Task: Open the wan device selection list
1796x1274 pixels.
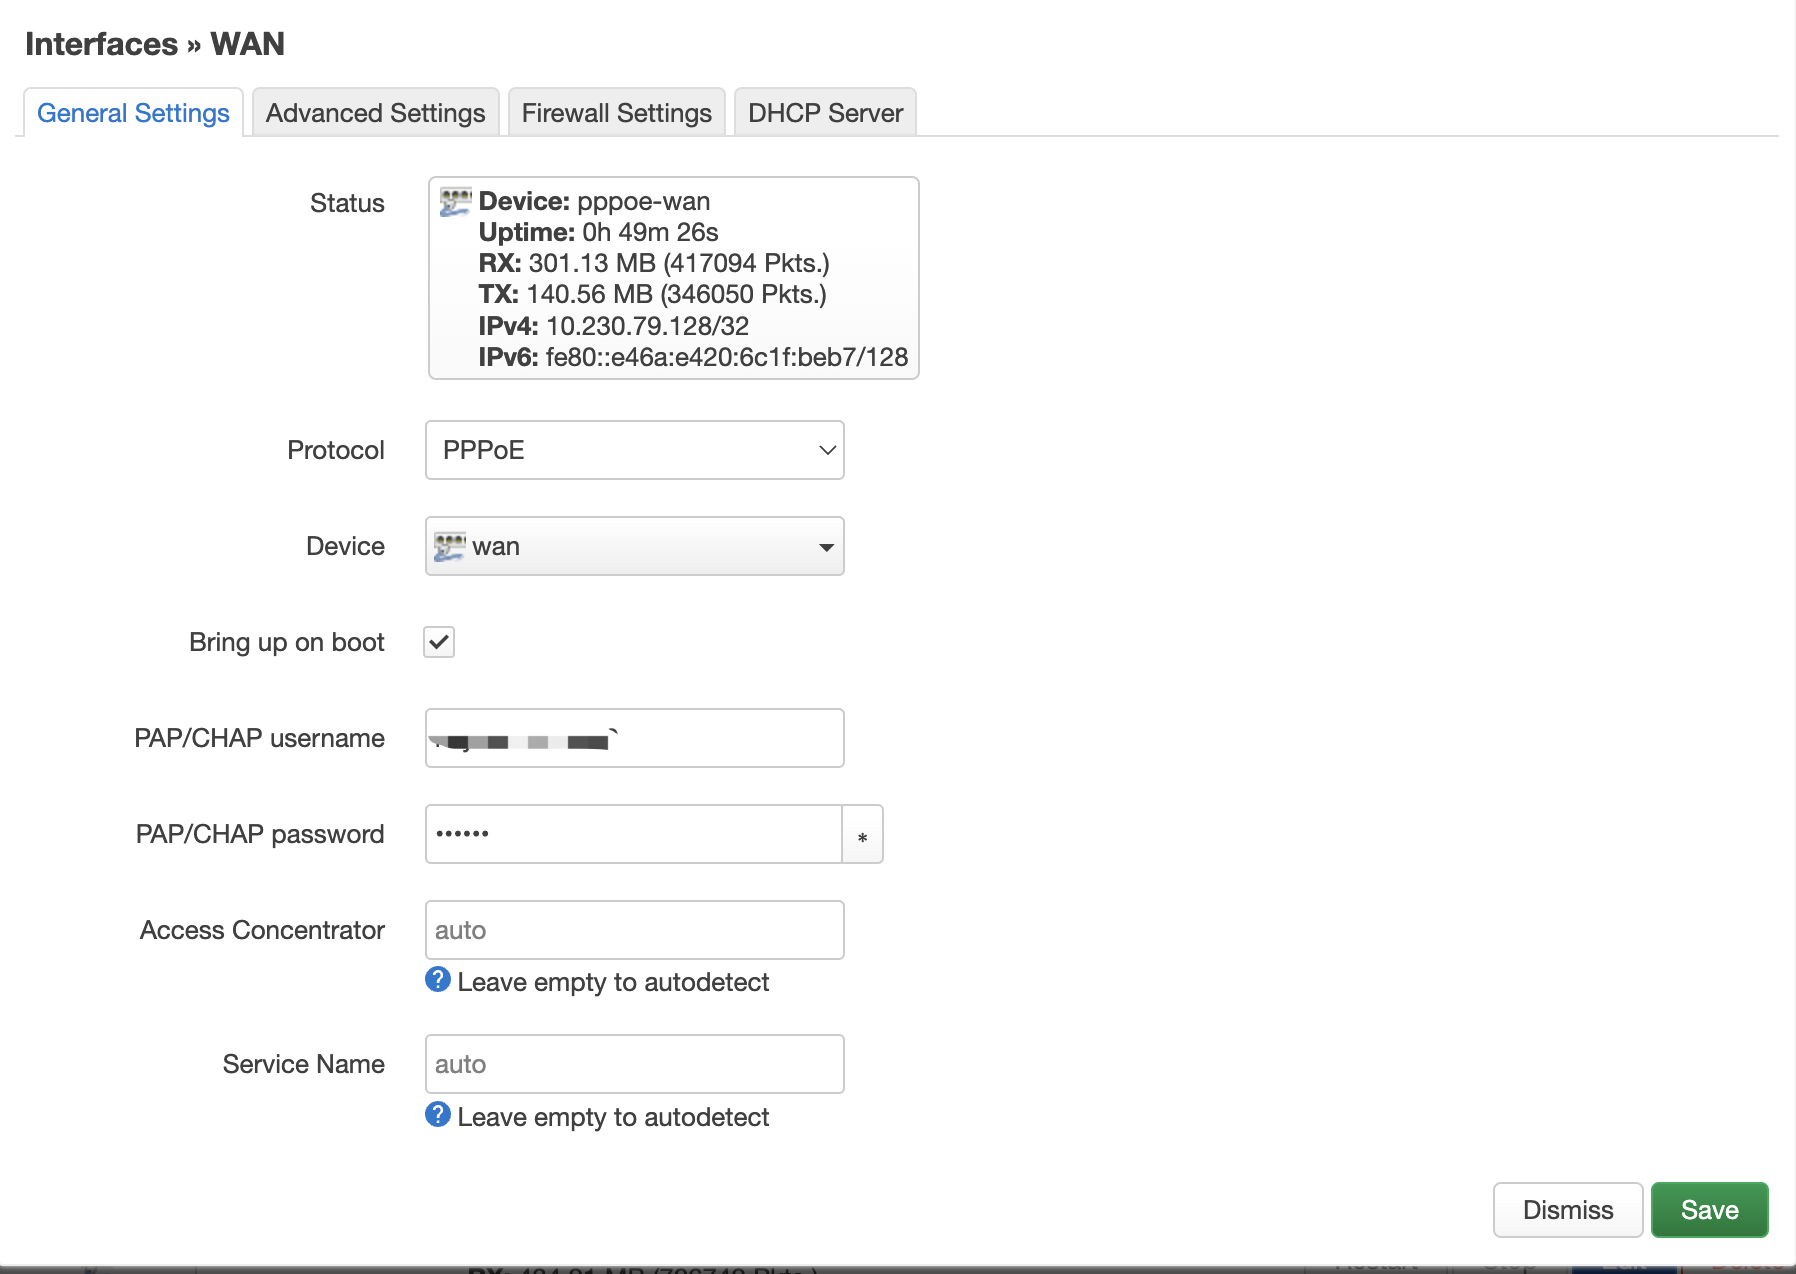Action: point(634,546)
